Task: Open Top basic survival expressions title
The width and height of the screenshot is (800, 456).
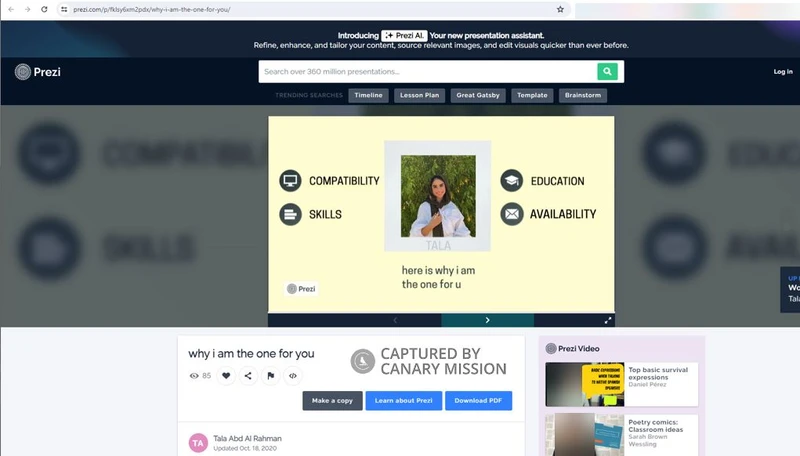Action: click(658, 373)
